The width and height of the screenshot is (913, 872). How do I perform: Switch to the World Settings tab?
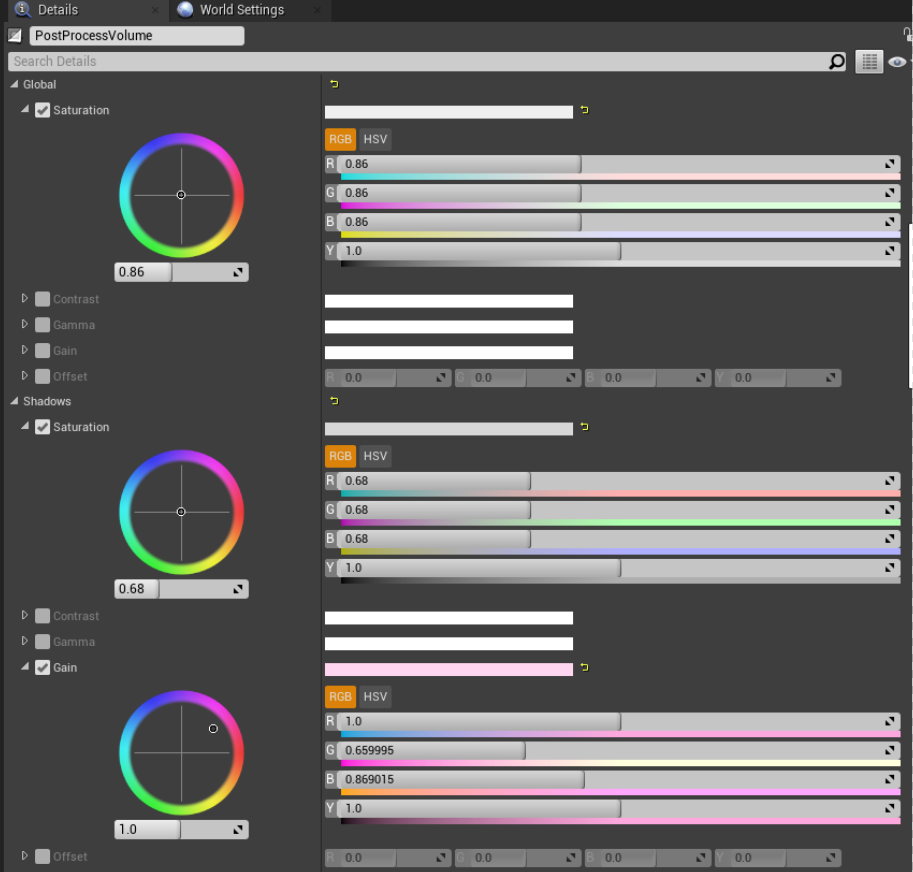point(249,10)
